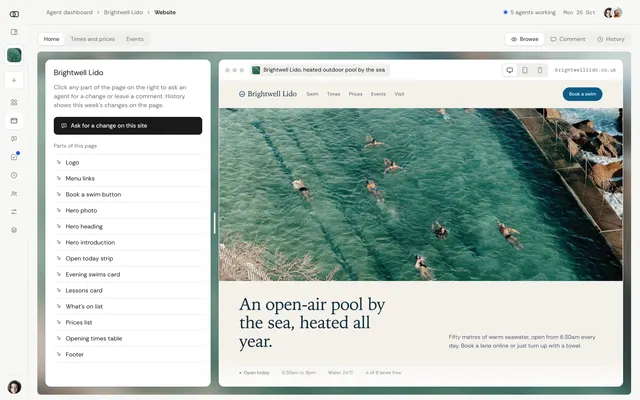The height and width of the screenshot is (400, 640).
Task: Select Evening swims card part
Action: (129, 274)
